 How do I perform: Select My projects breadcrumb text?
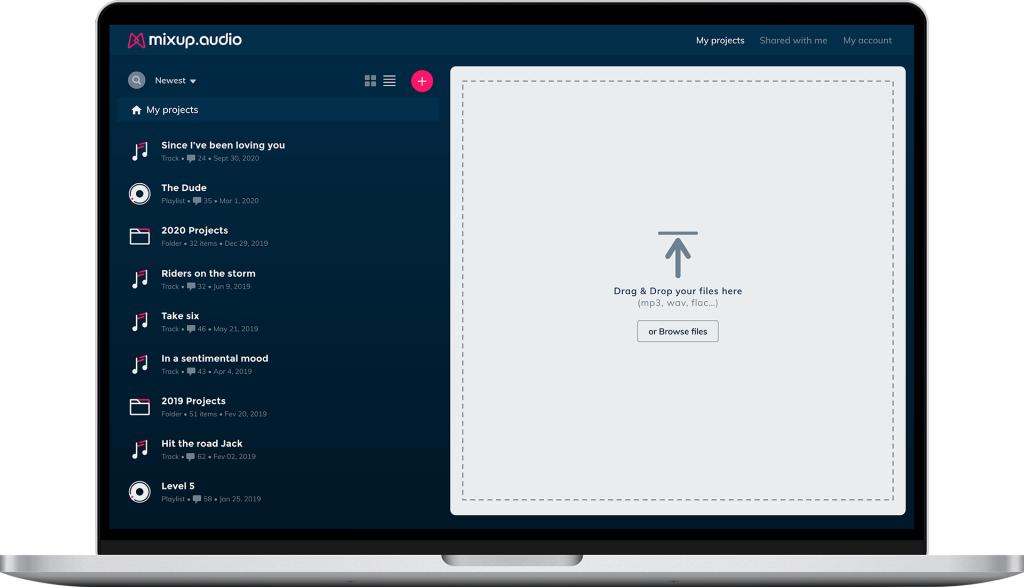(172, 110)
